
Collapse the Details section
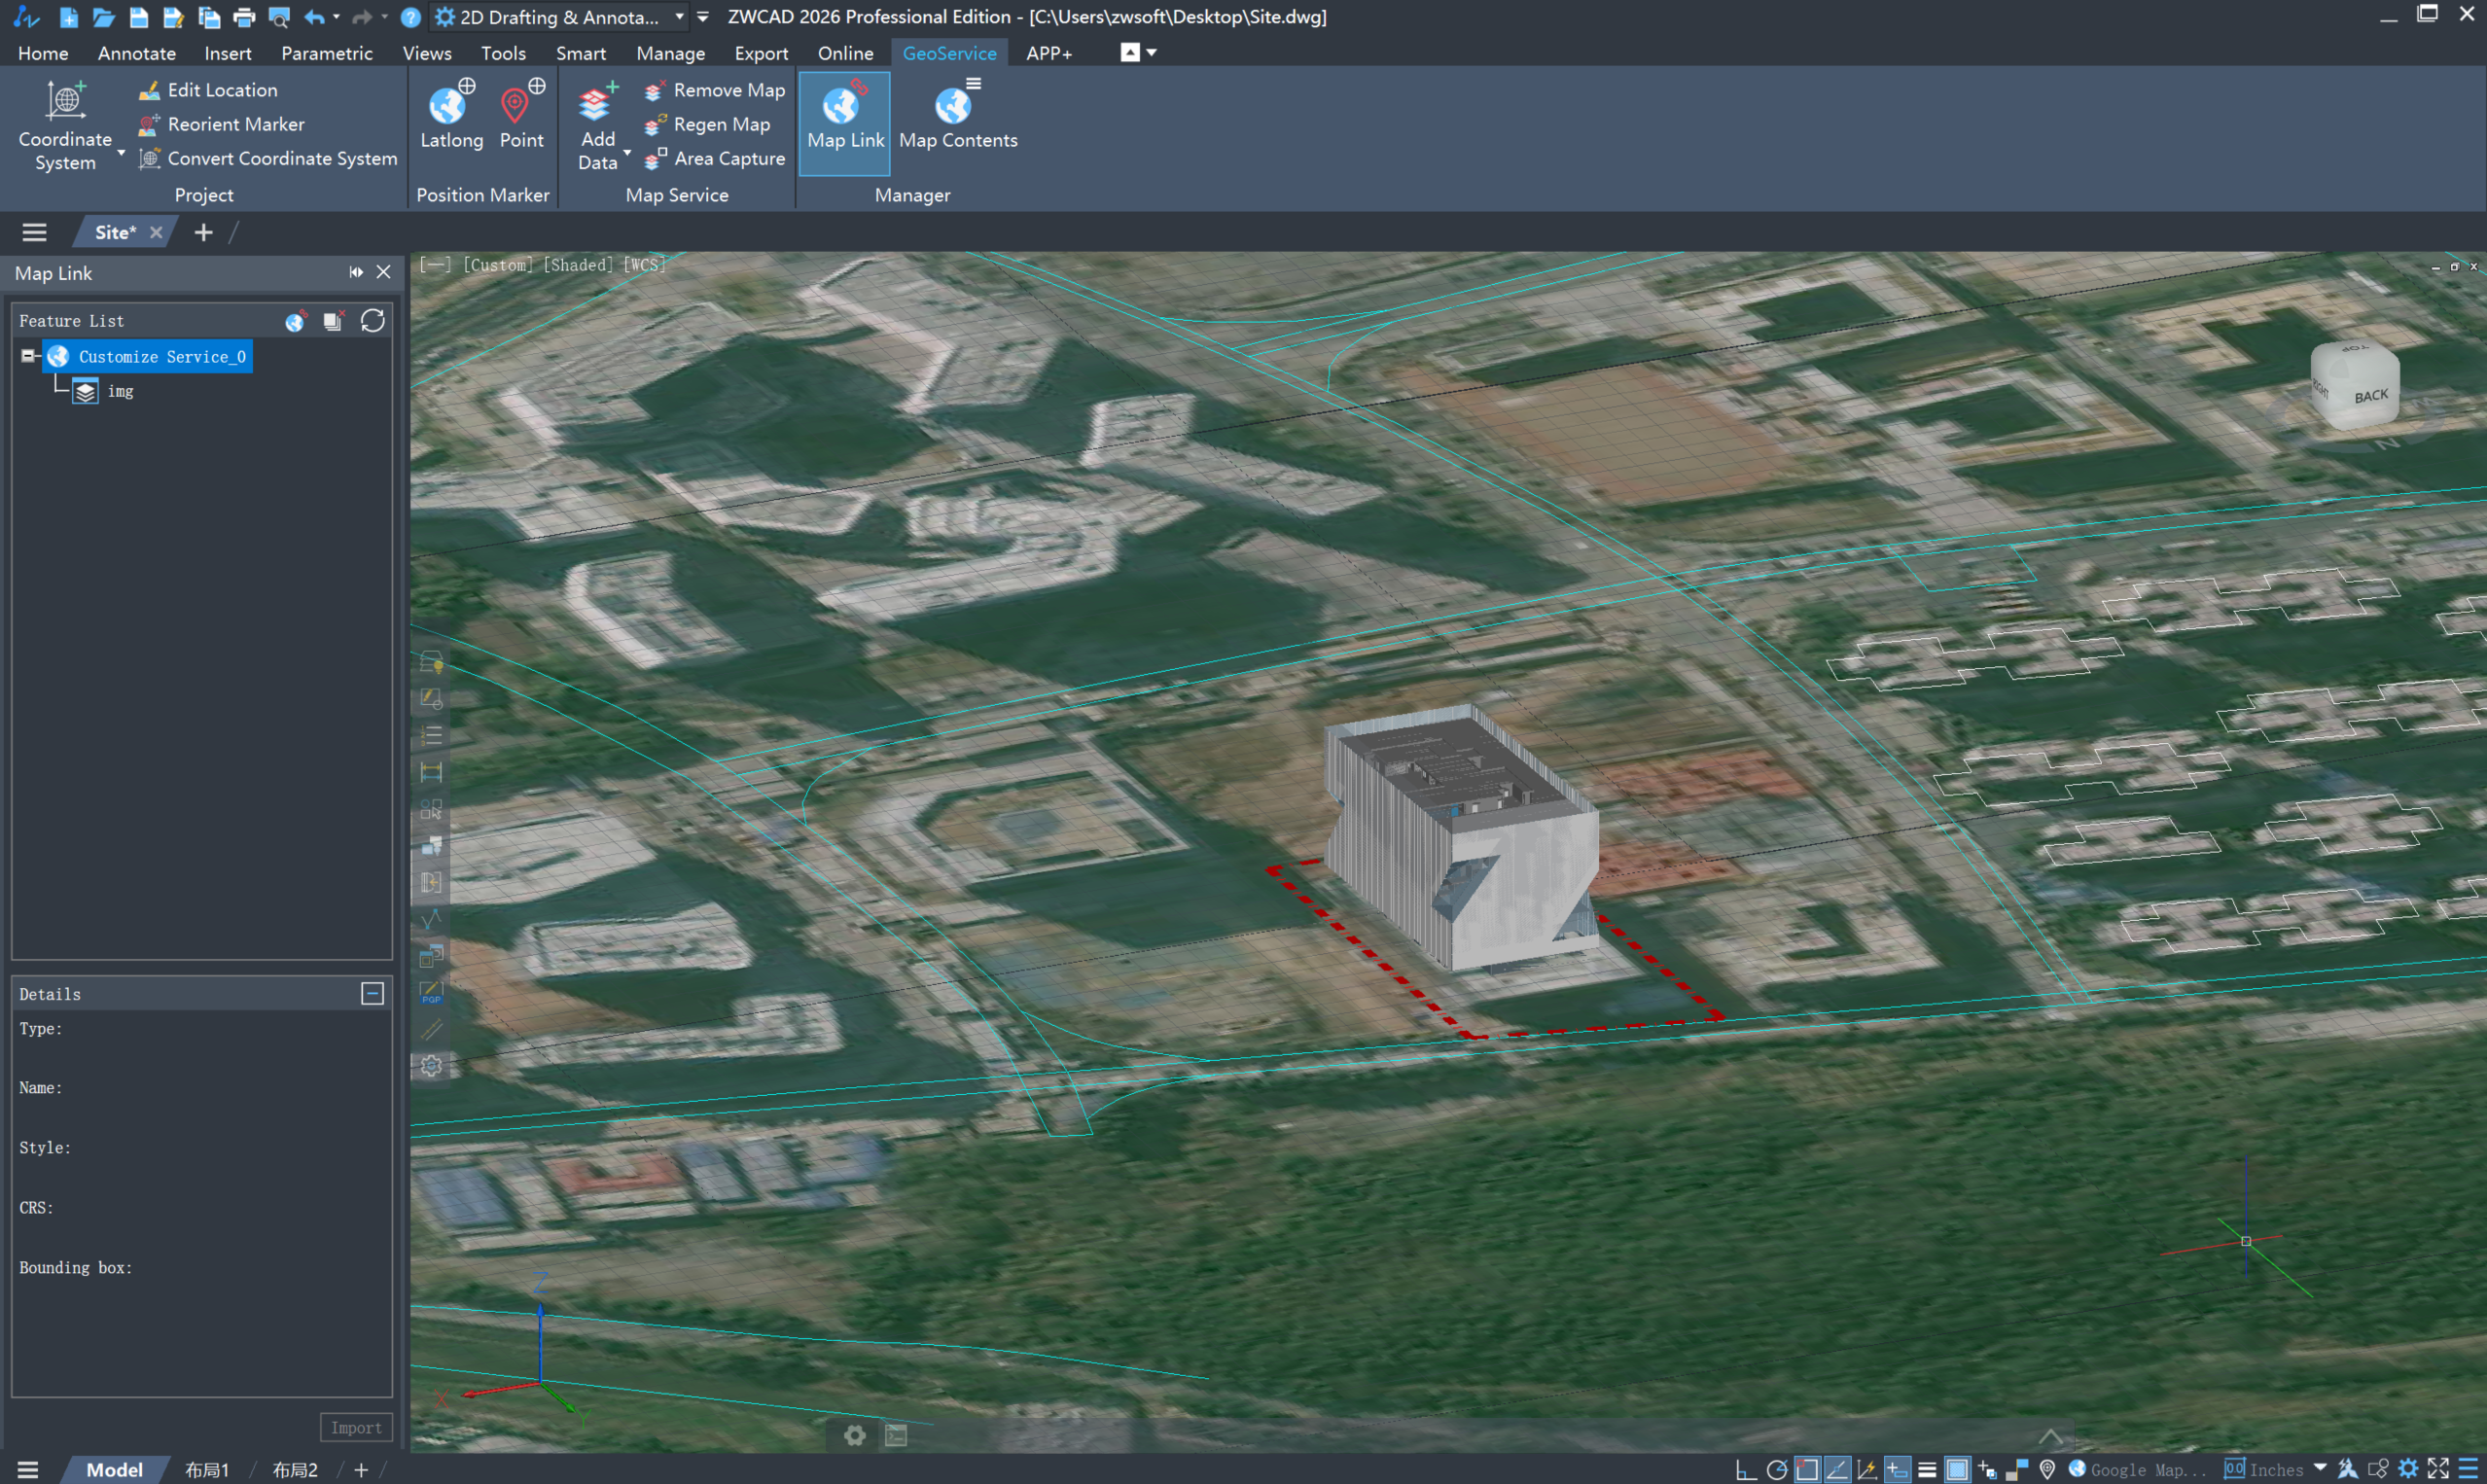tap(372, 993)
